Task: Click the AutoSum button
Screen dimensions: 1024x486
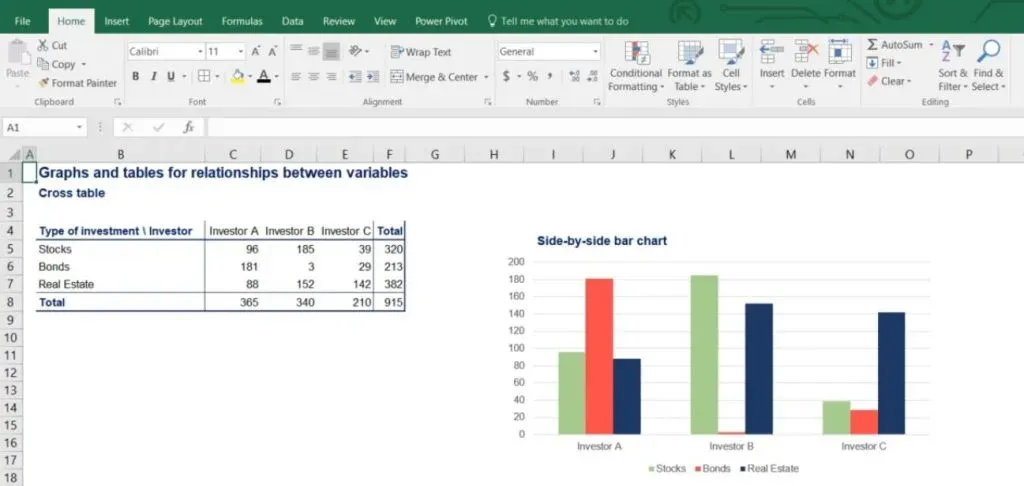Action: click(894, 45)
